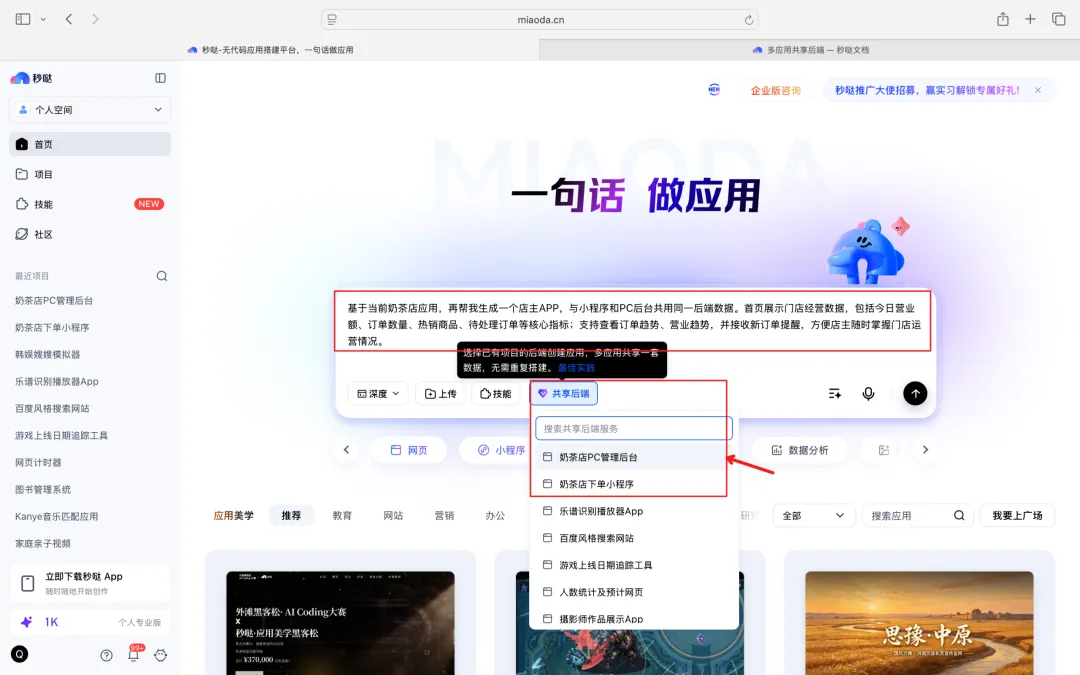The width and height of the screenshot is (1080, 675).
Task: Click the prompt optimize sparkle-list icon
Action: (x=835, y=393)
